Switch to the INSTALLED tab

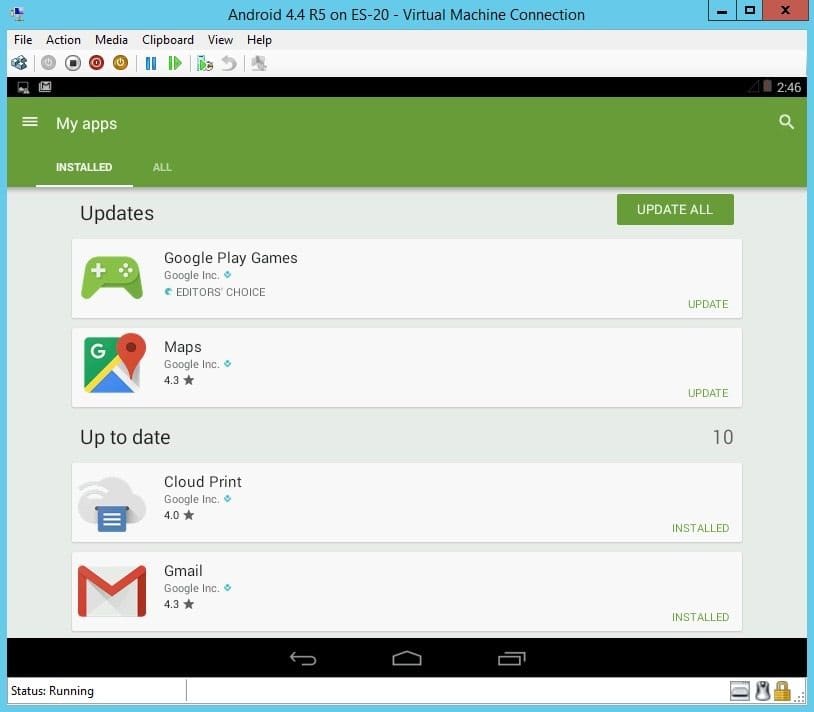pos(84,167)
